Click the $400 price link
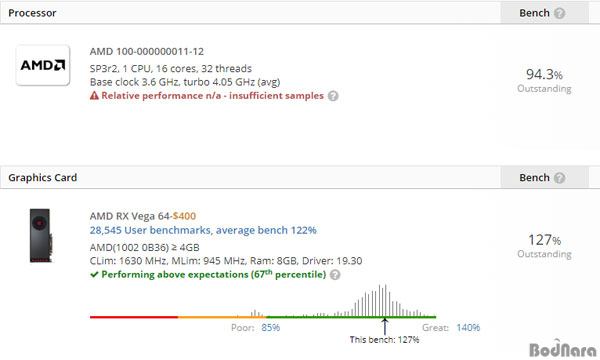Screen dimensions: 600x360 pyautogui.click(x=184, y=216)
